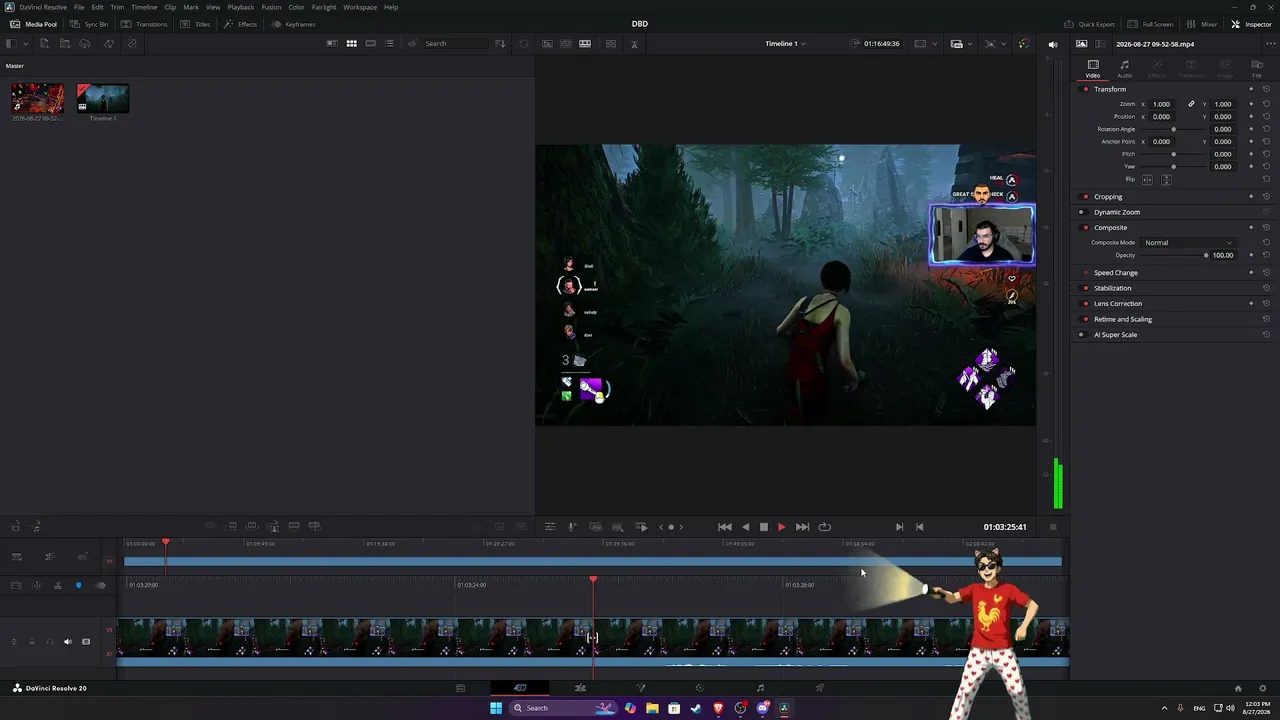The height and width of the screenshot is (720, 1280).
Task: Flip the clip vertically
Action: tap(1166, 180)
